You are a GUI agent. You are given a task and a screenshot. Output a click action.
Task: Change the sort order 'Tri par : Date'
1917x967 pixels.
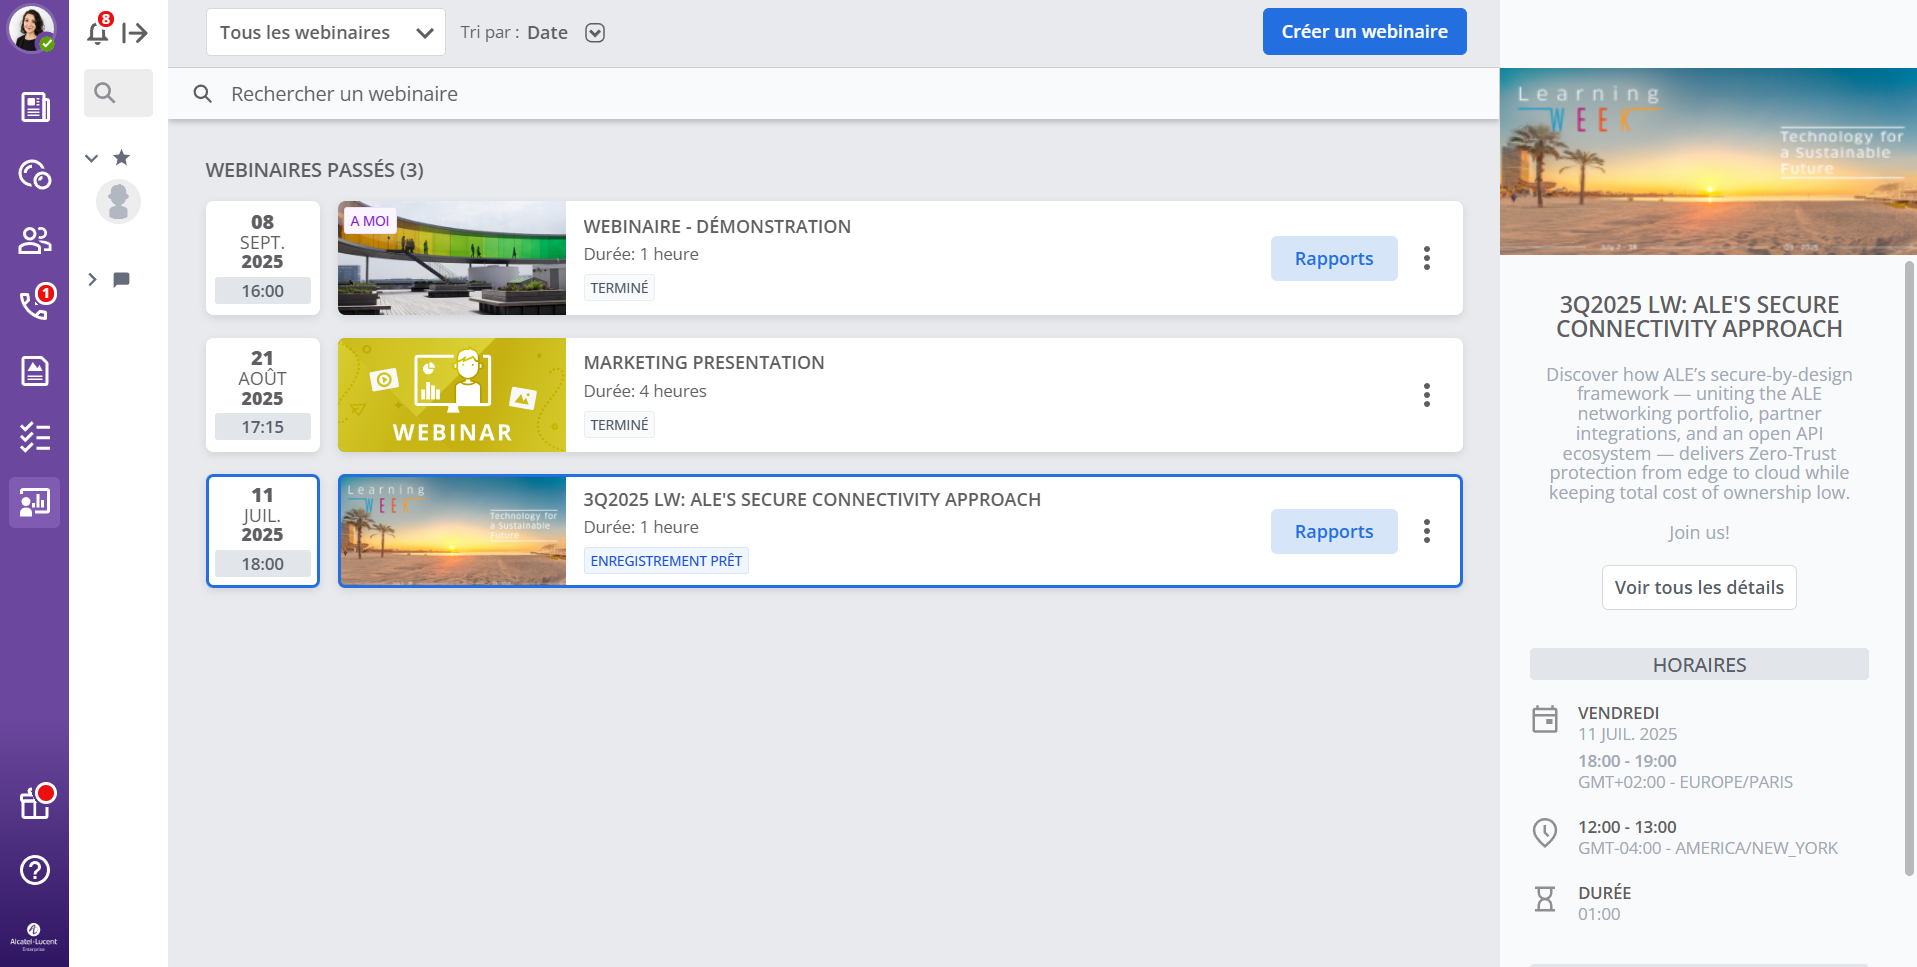point(533,33)
